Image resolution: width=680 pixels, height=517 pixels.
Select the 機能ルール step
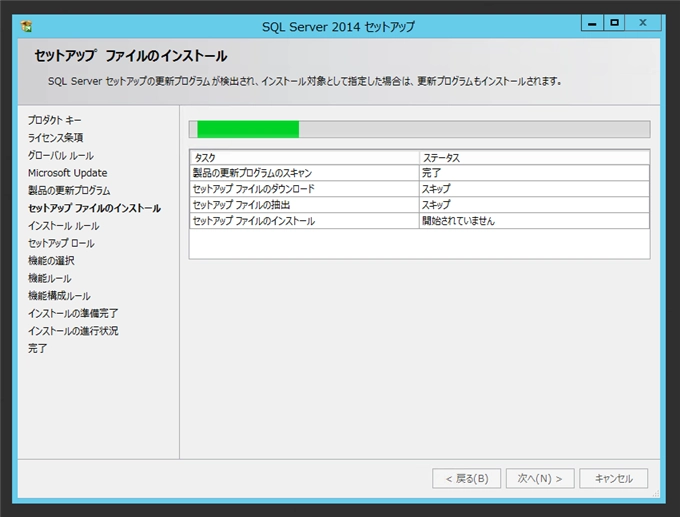(x=49, y=278)
